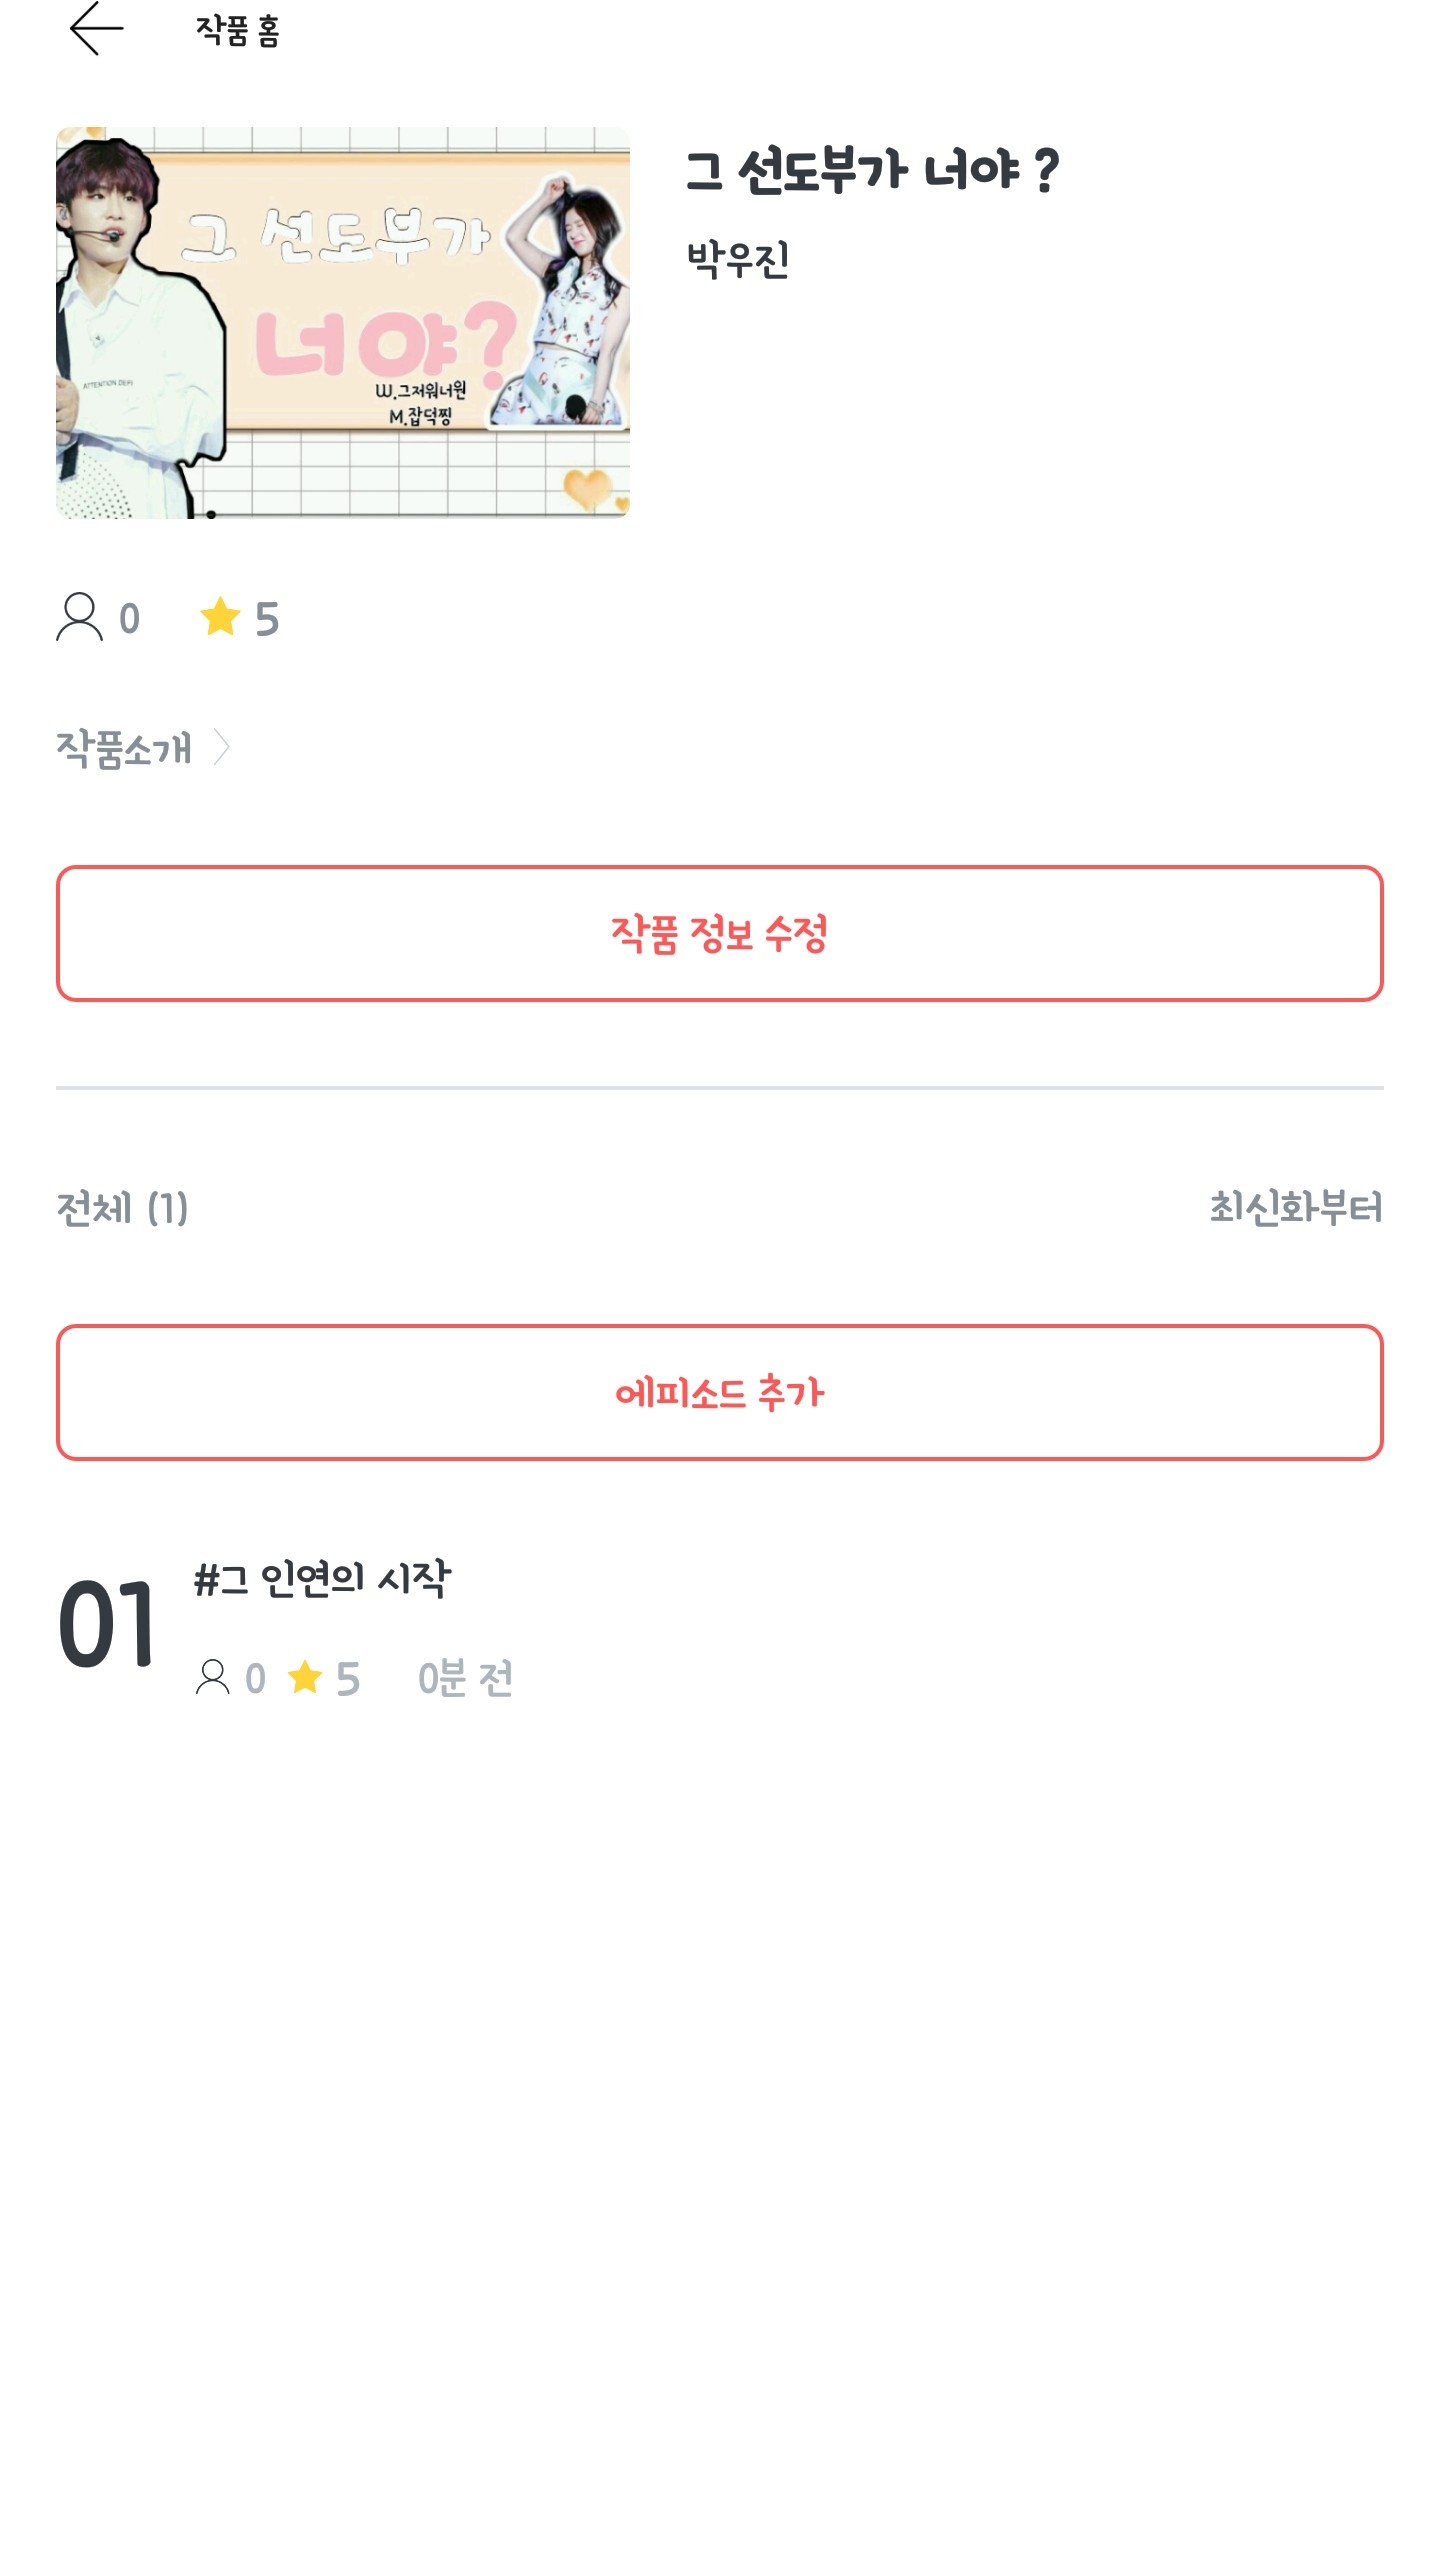
Task: Click the episode timestamp 0분 전
Action: coord(465,1678)
